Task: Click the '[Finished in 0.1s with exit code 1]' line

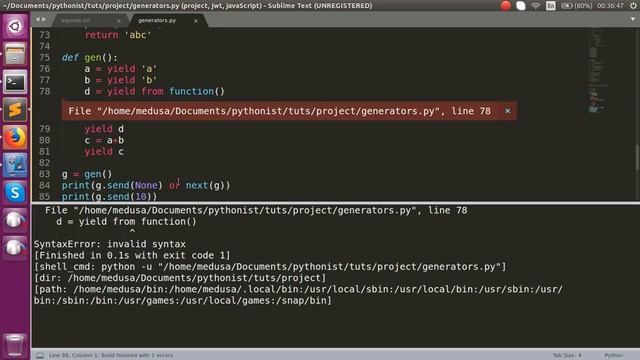Action: (x=132, y=256)
